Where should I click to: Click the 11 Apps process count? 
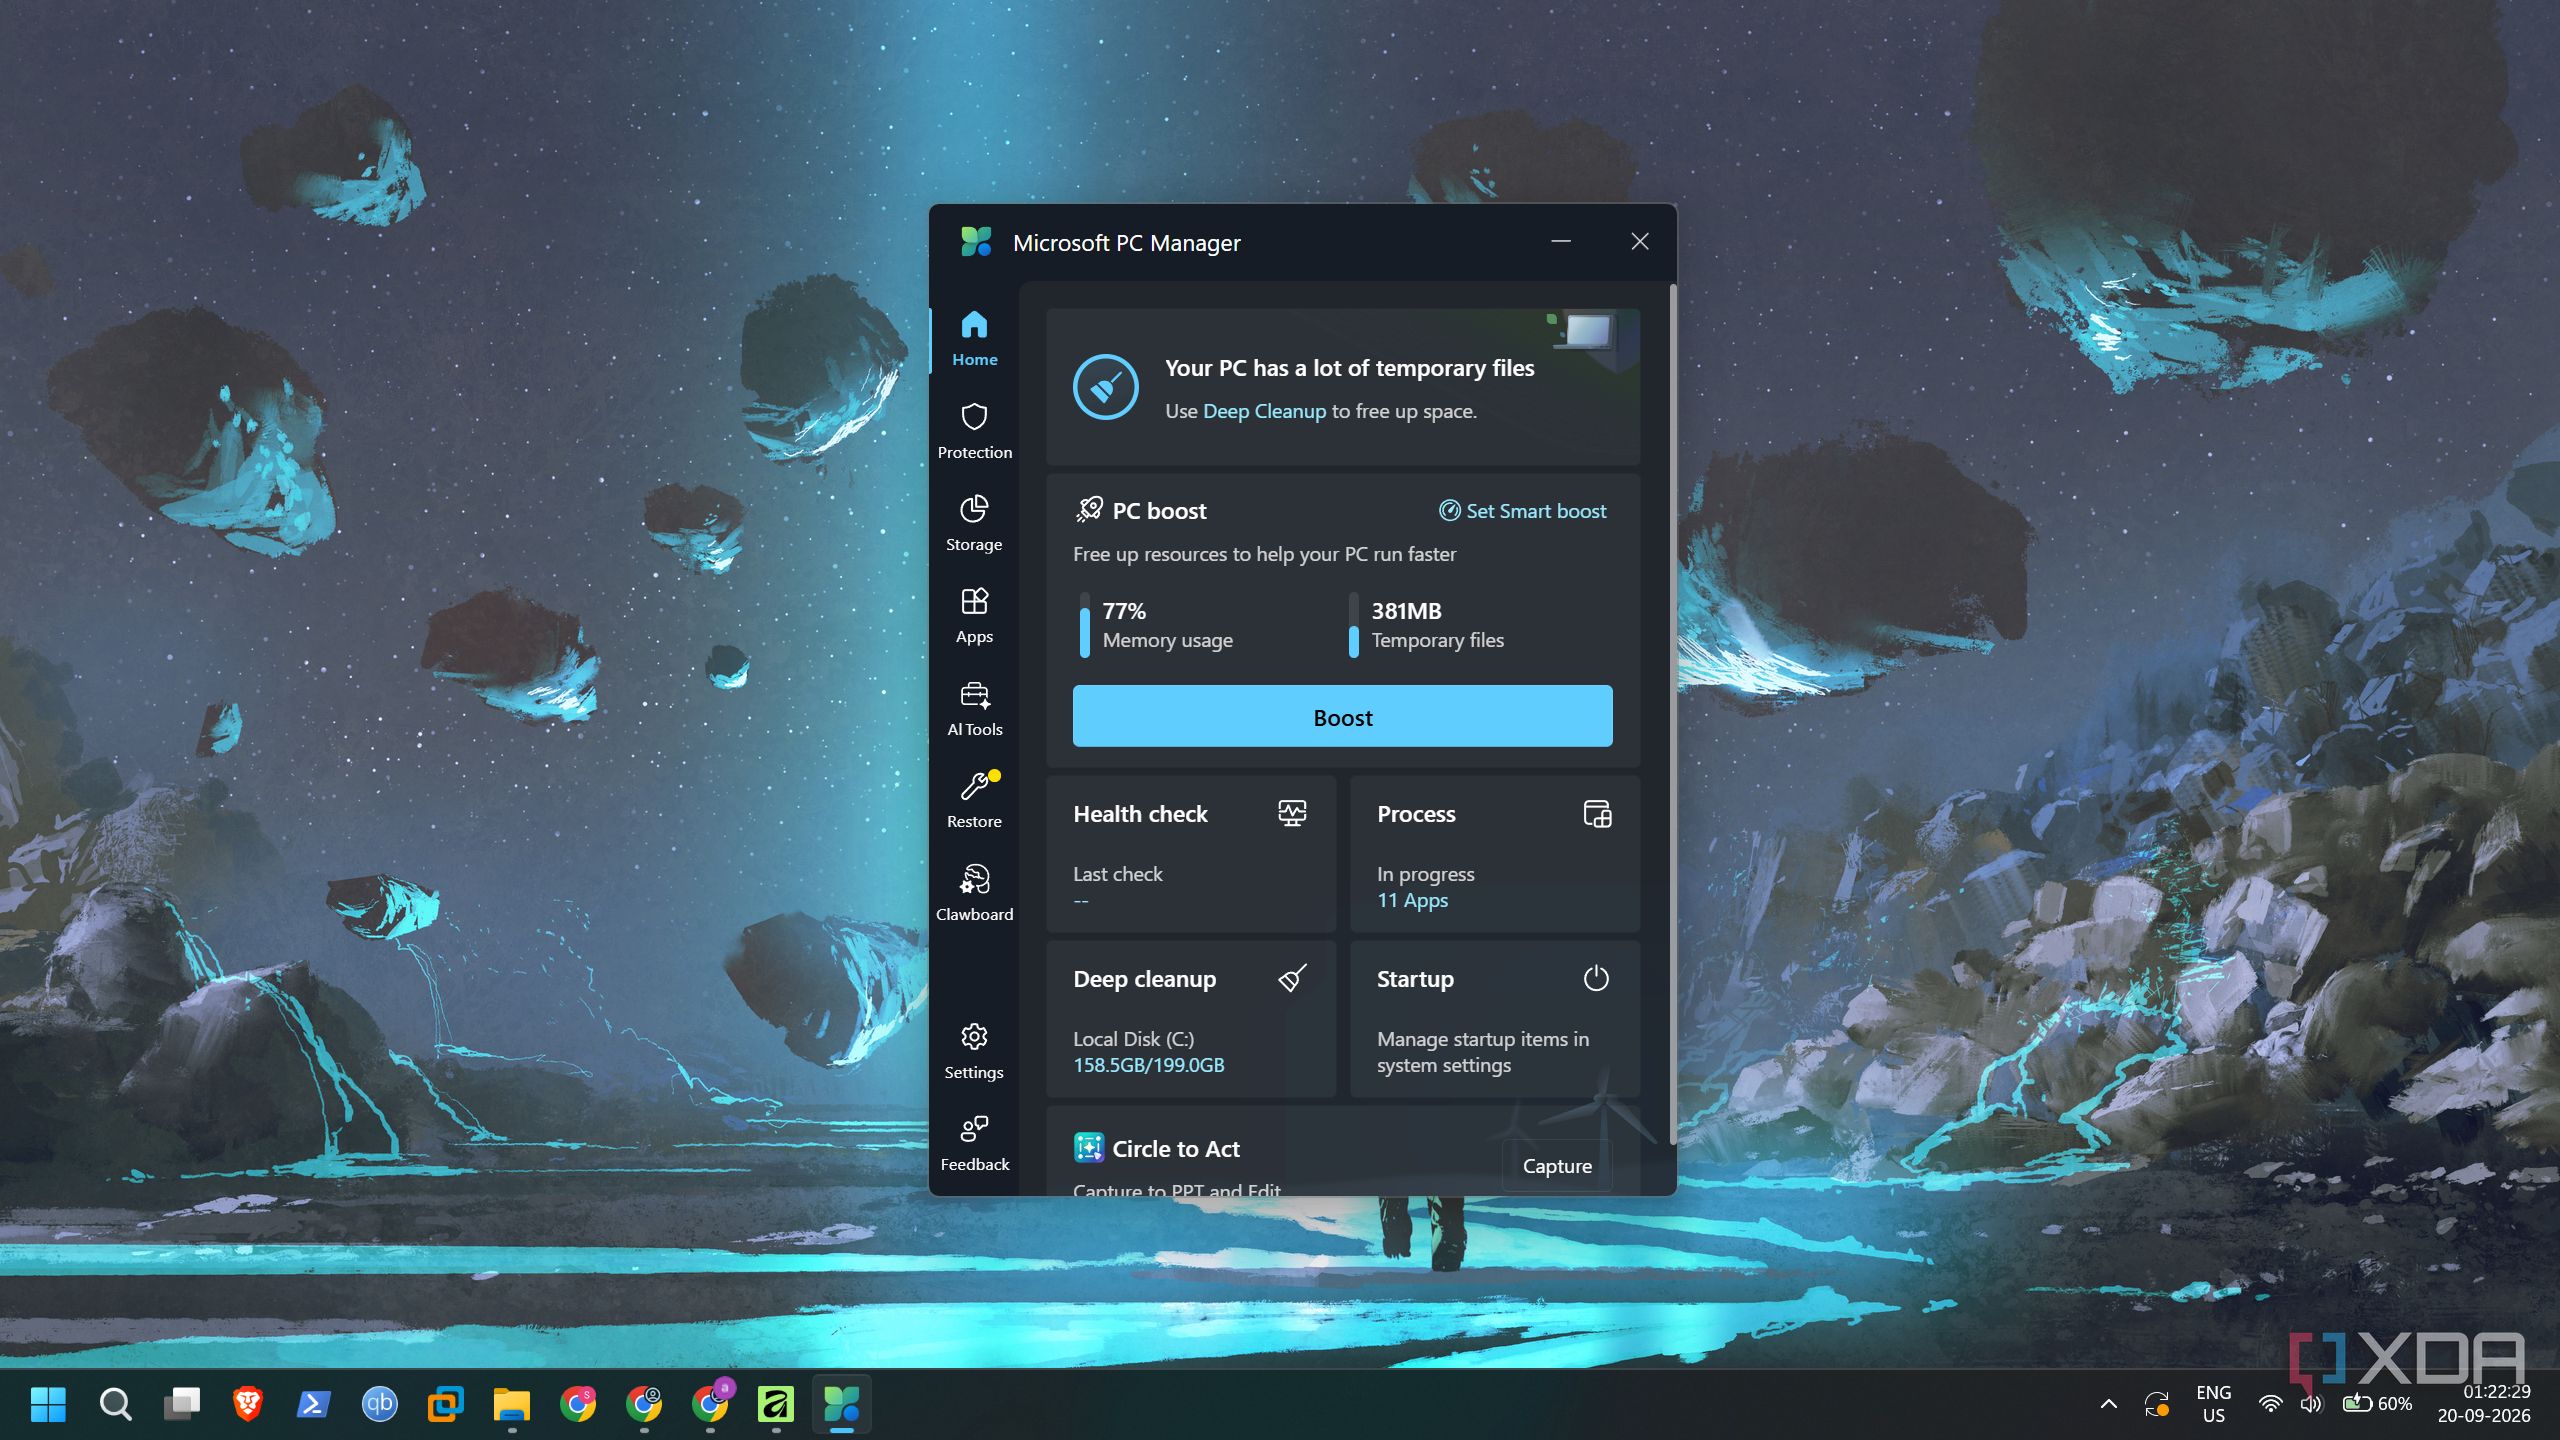click(1412, 900)
